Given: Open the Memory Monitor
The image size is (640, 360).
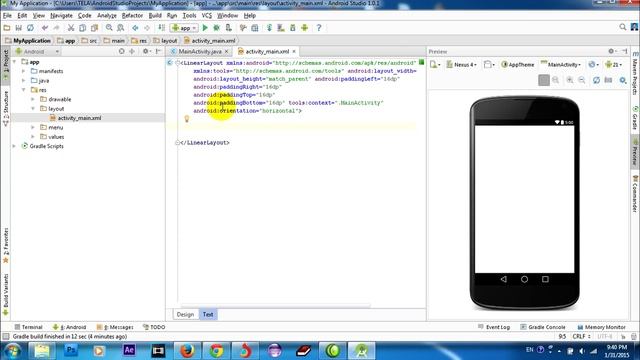Looking at the screenshot, I should pyautogui.click(x=601, y=327).
